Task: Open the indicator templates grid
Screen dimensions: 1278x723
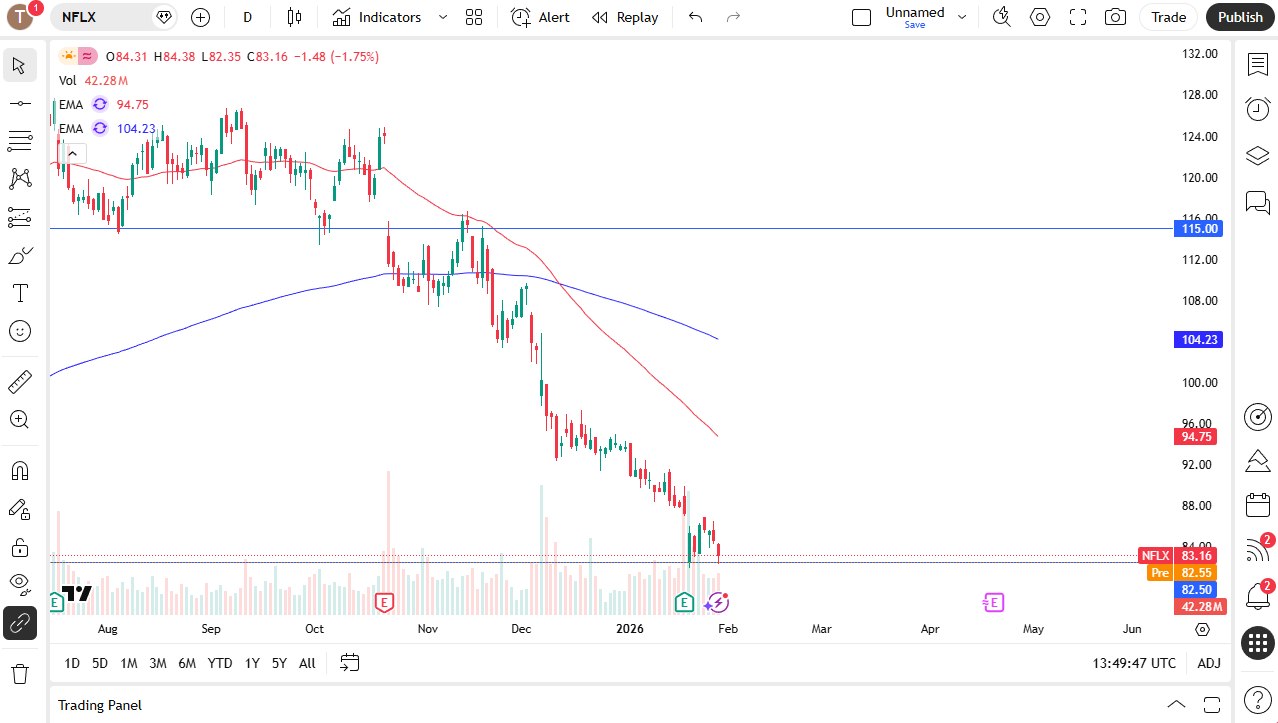Action: click(x=474, y=17)
